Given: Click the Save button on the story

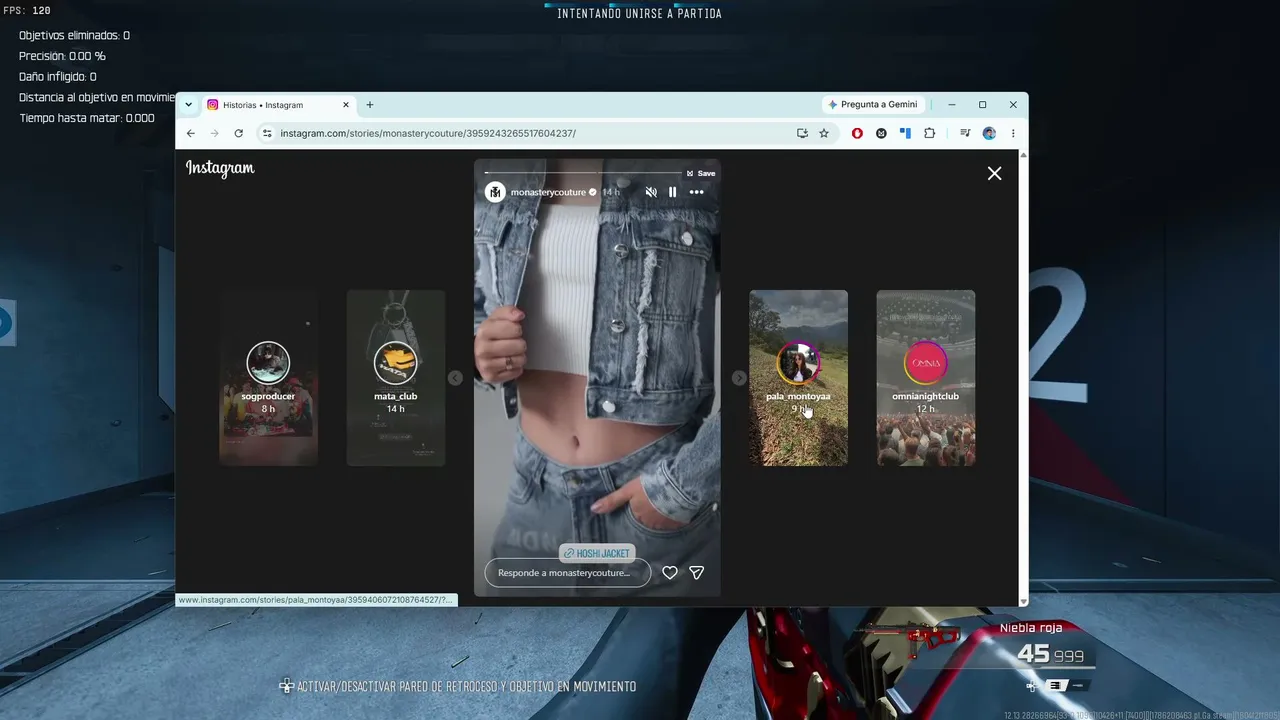Looking at the screenshot, I should click(x=701, y=173).
